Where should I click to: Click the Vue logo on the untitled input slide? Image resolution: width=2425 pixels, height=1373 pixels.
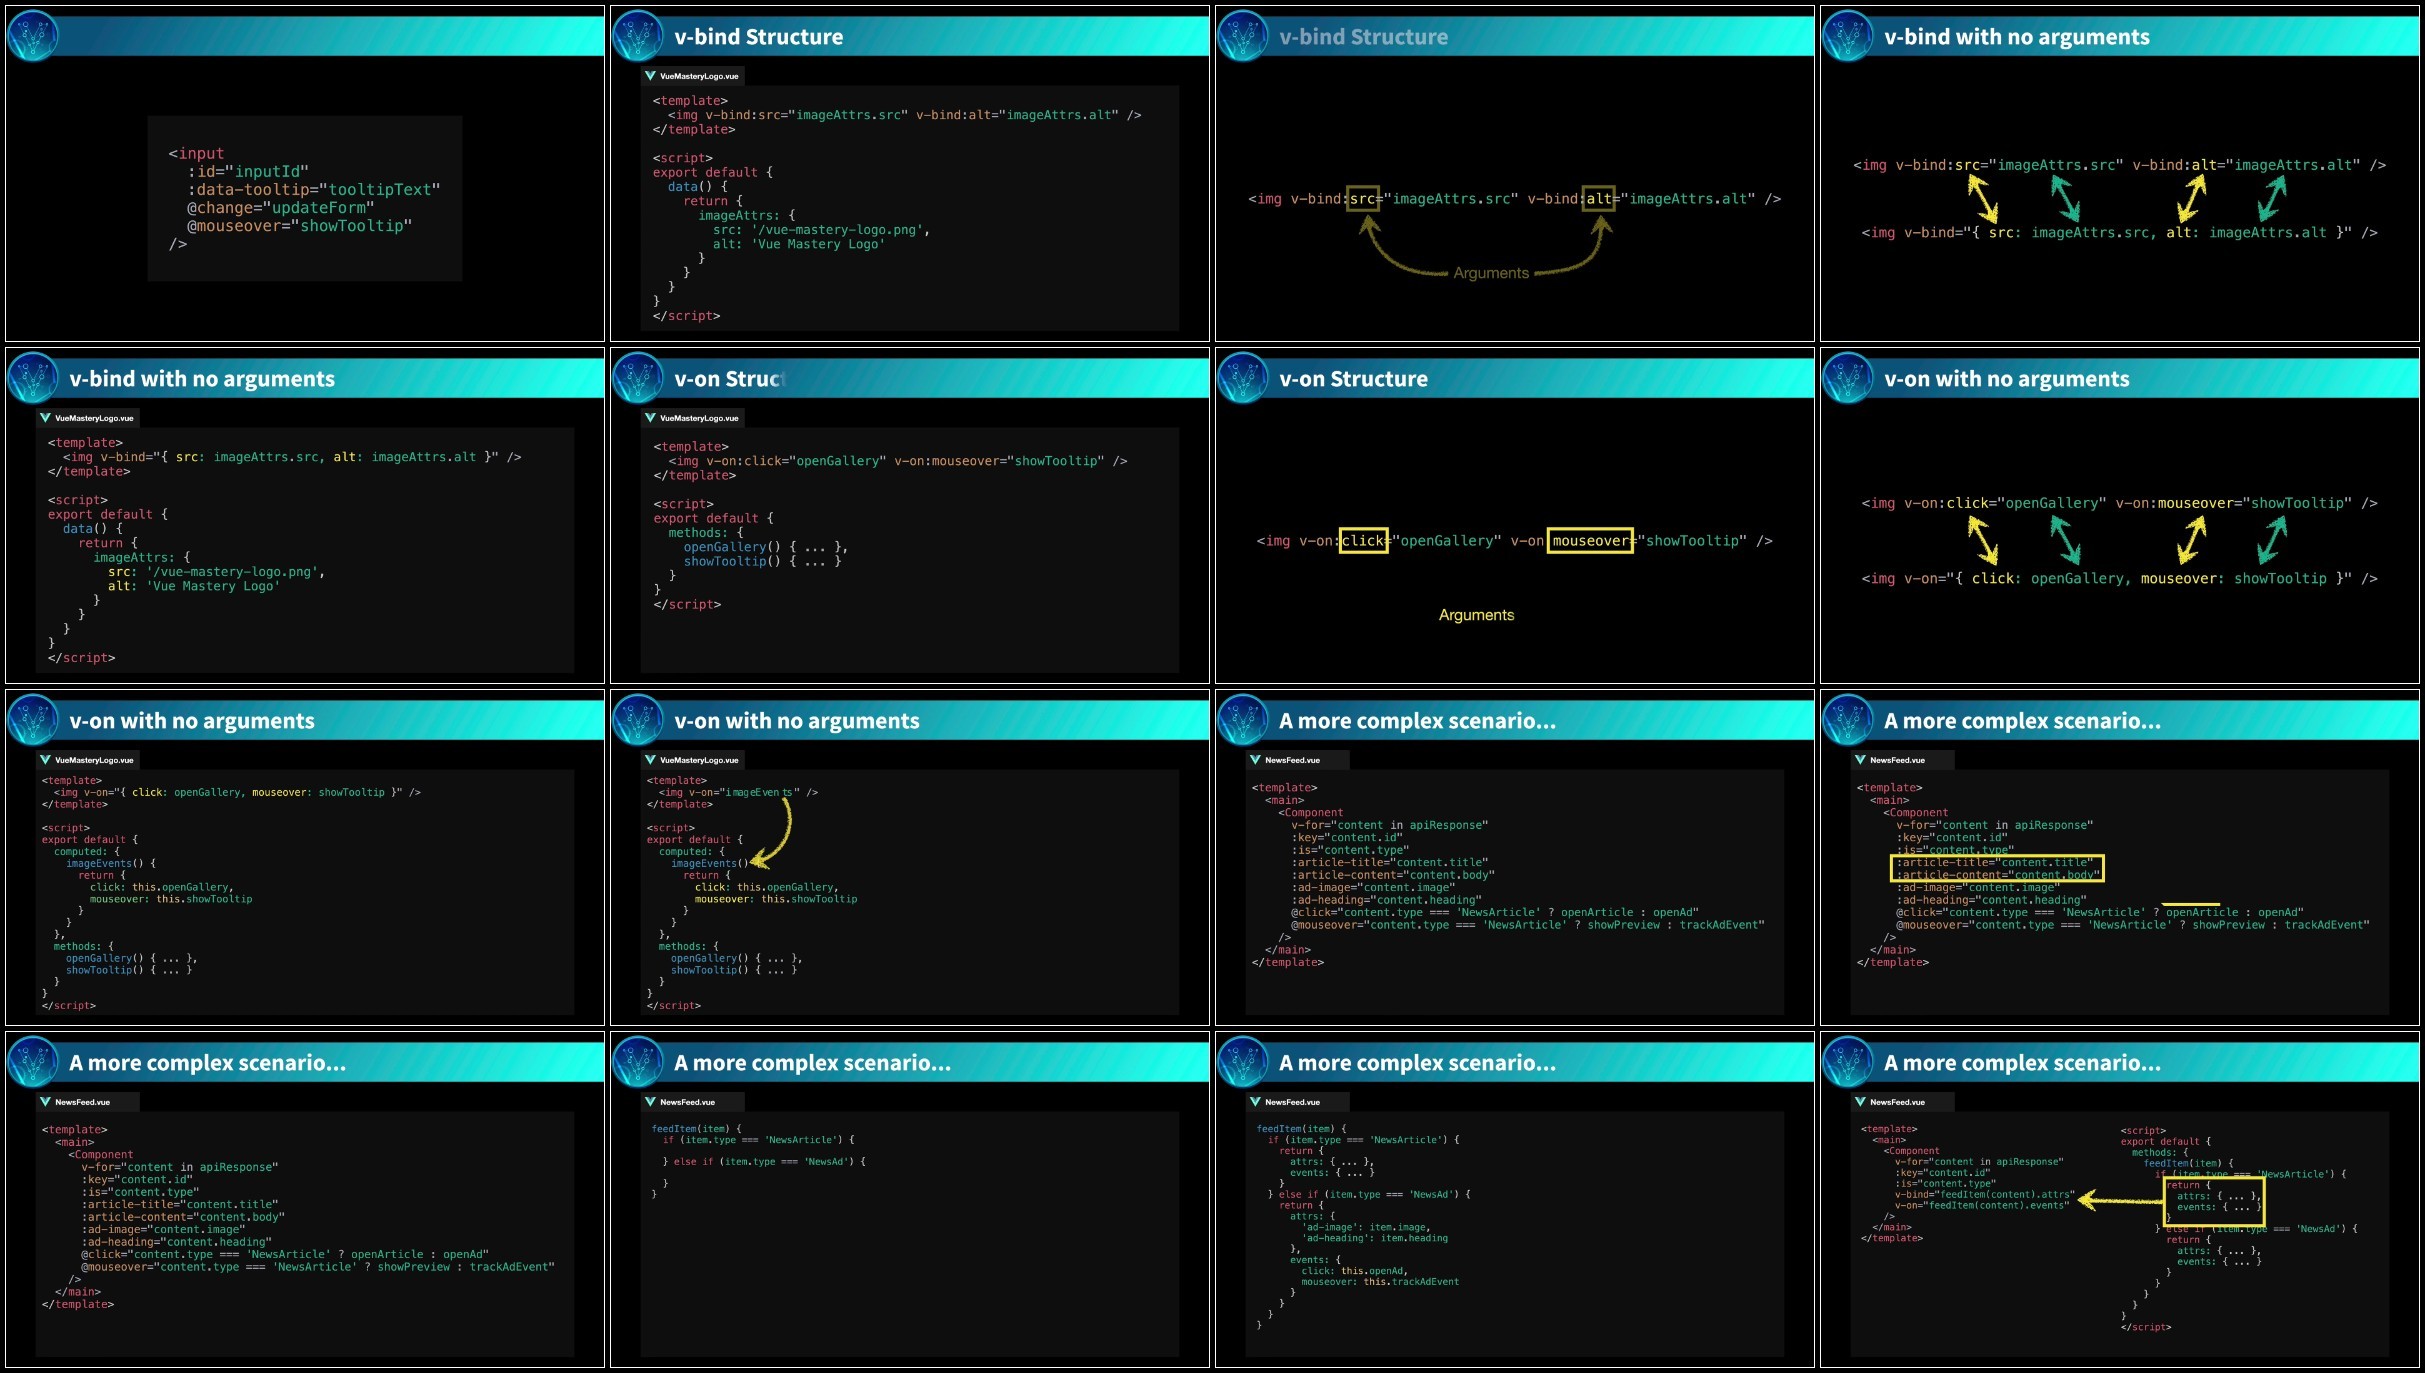click(33, 36)
